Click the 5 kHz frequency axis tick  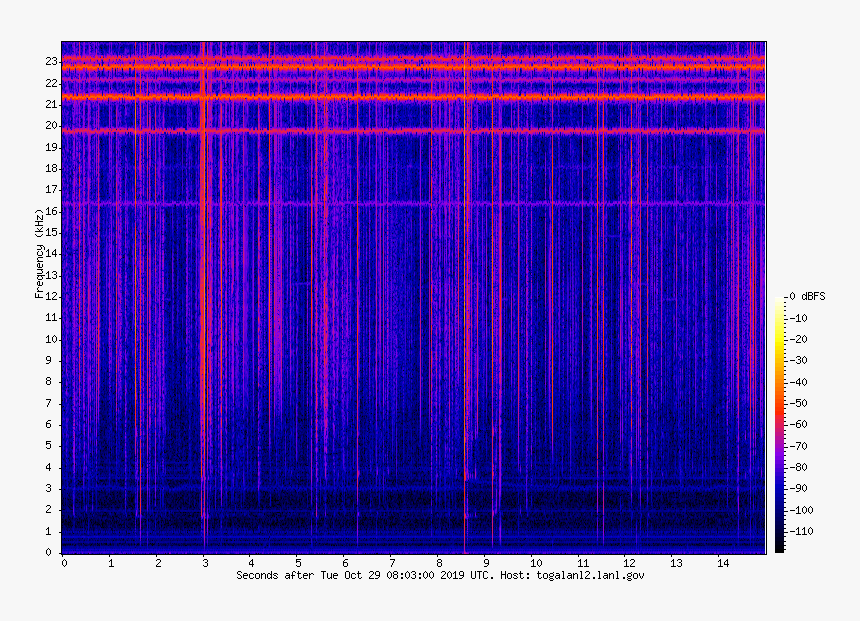point(54,446)
